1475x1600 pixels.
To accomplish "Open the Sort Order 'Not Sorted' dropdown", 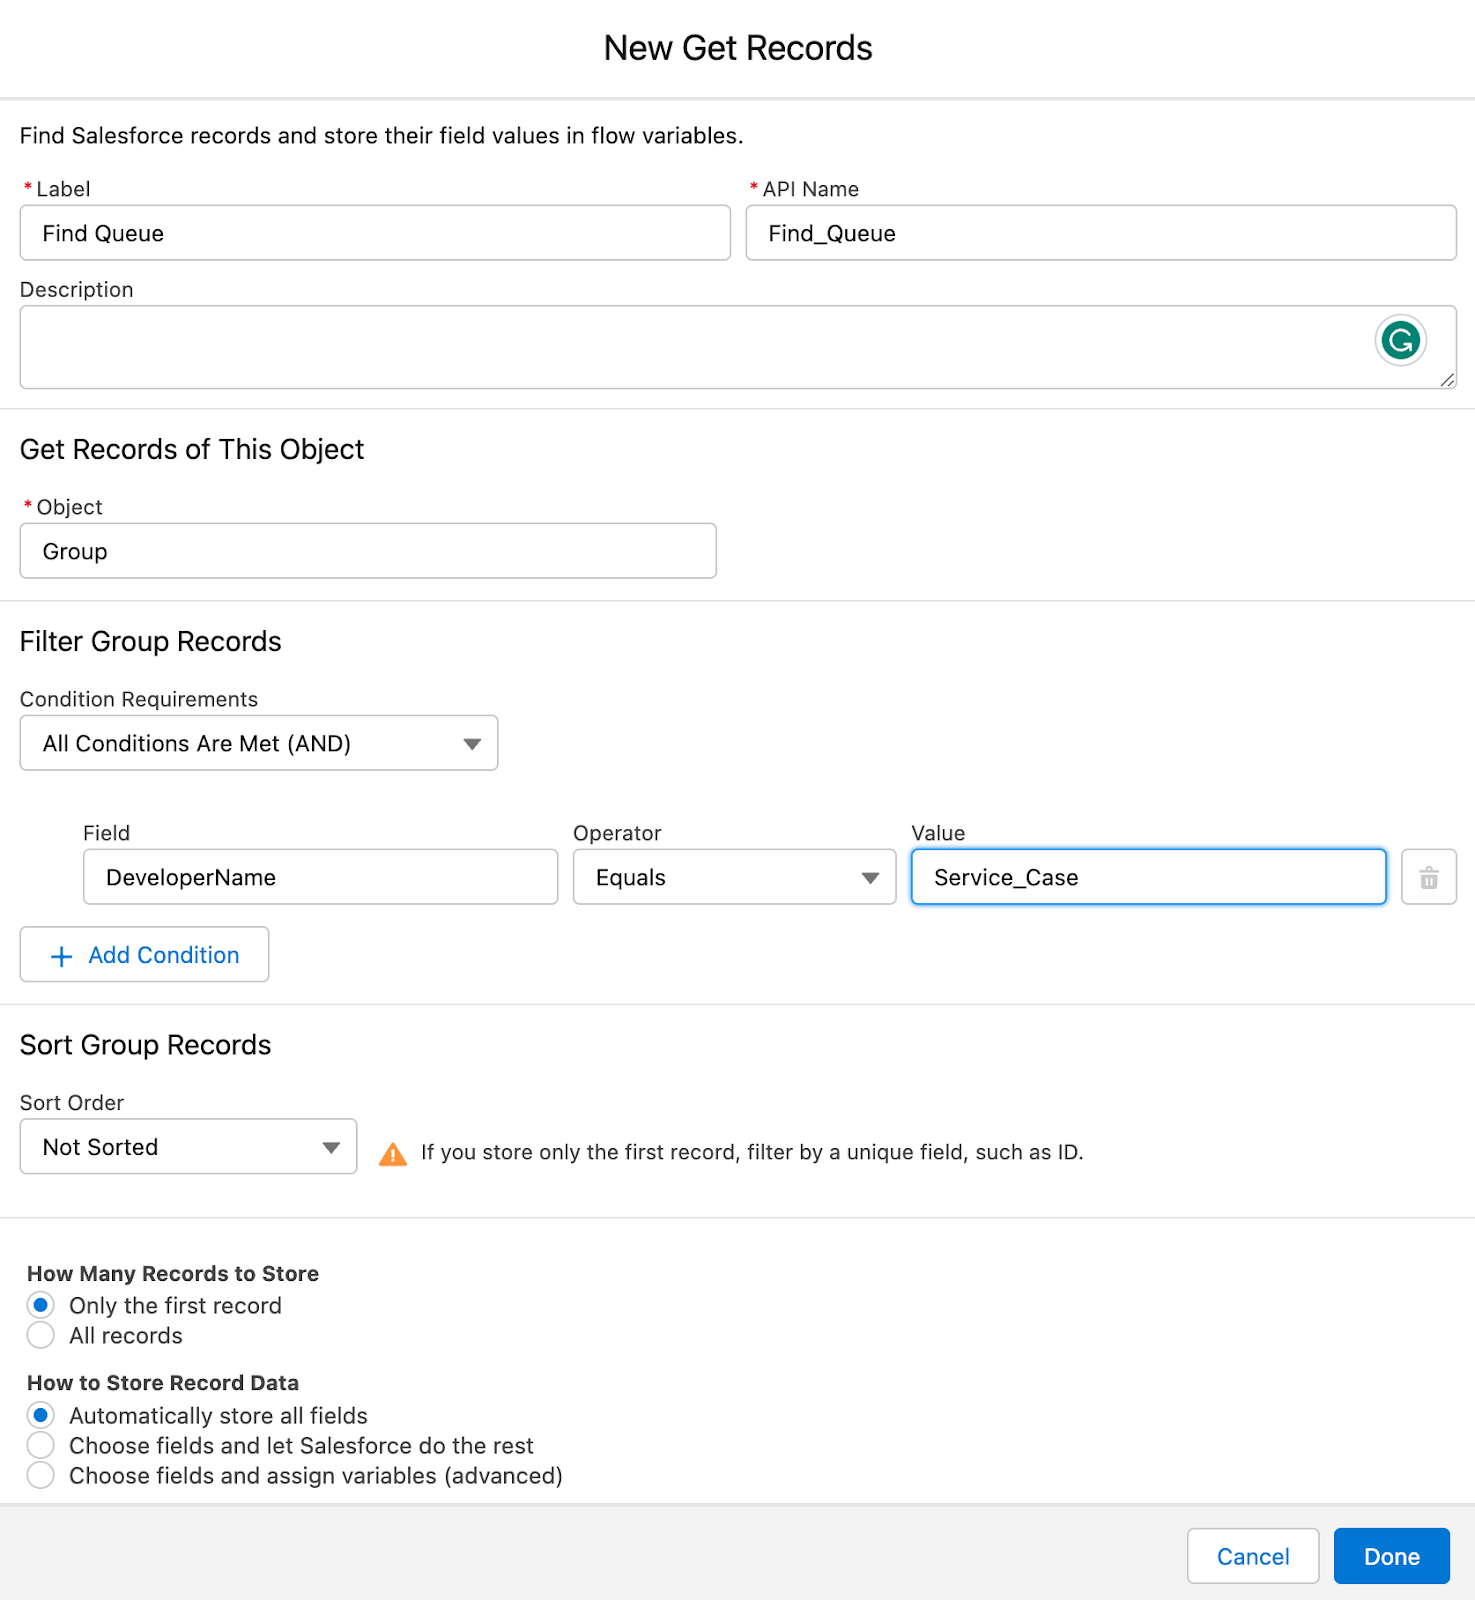I will (188, 1147).
